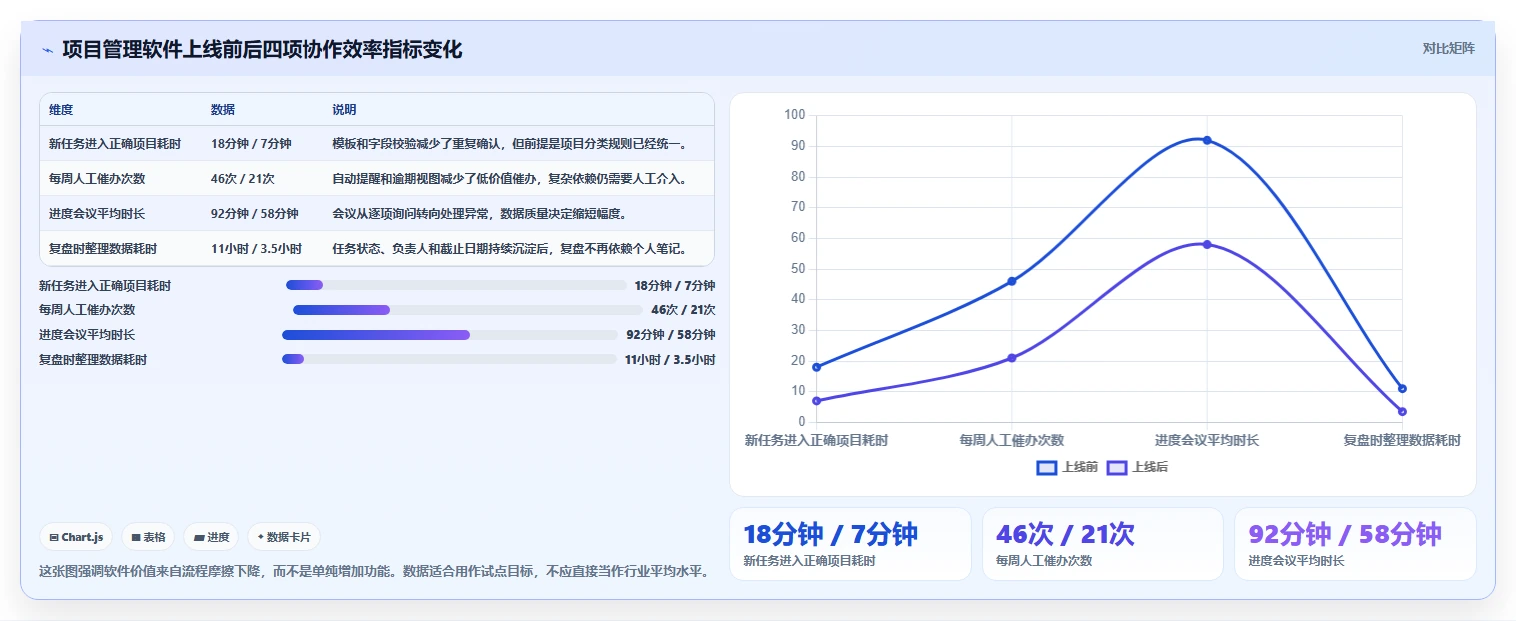
Task: Click the description starting 会议从逐项询问
Action: pos(480,214)
